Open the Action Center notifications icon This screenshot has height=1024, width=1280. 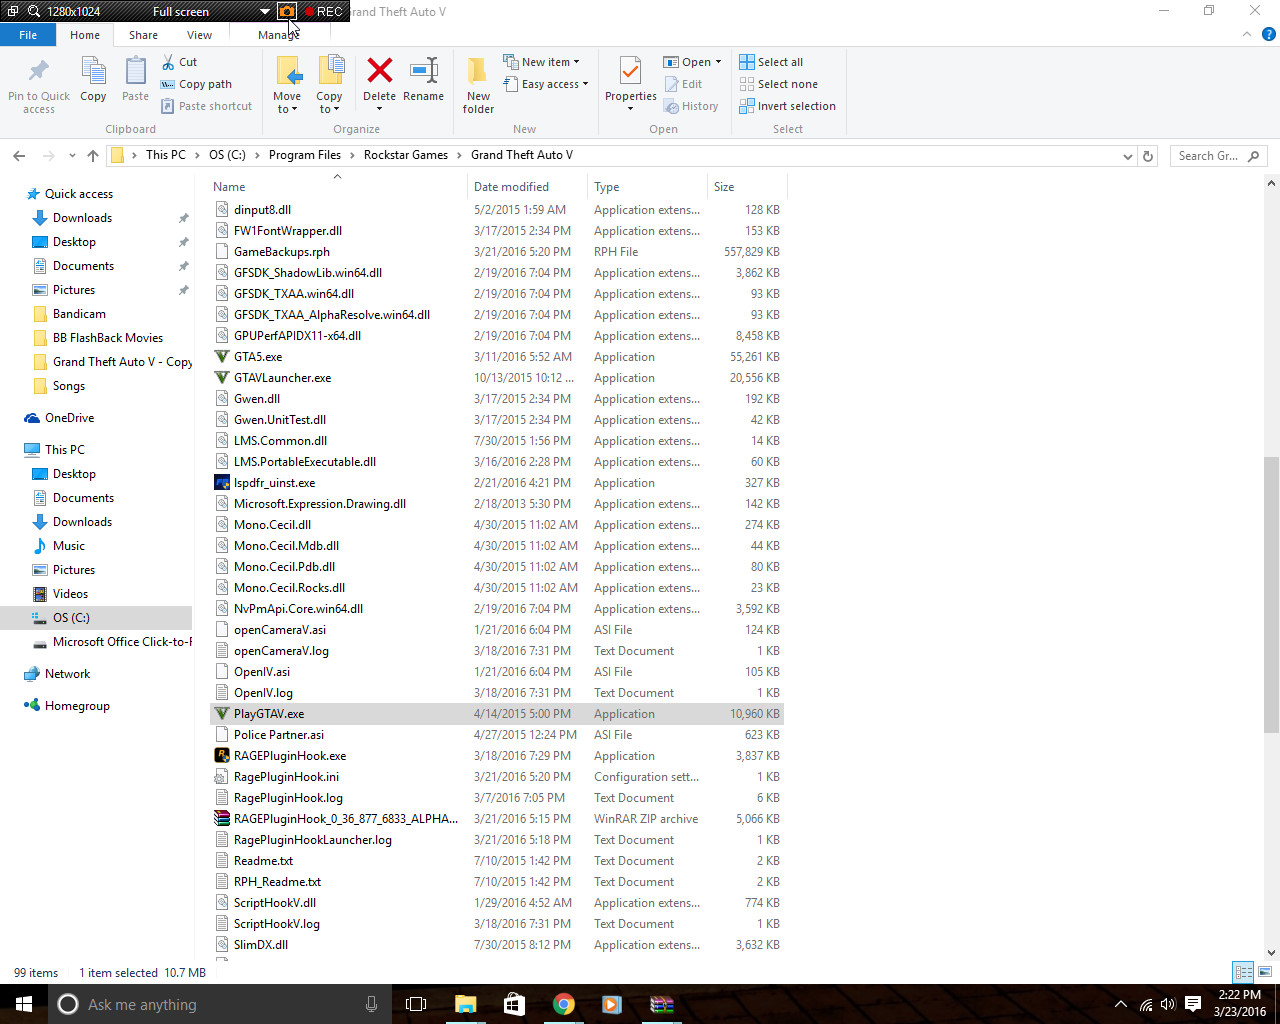click(x=1193, y=1004)
